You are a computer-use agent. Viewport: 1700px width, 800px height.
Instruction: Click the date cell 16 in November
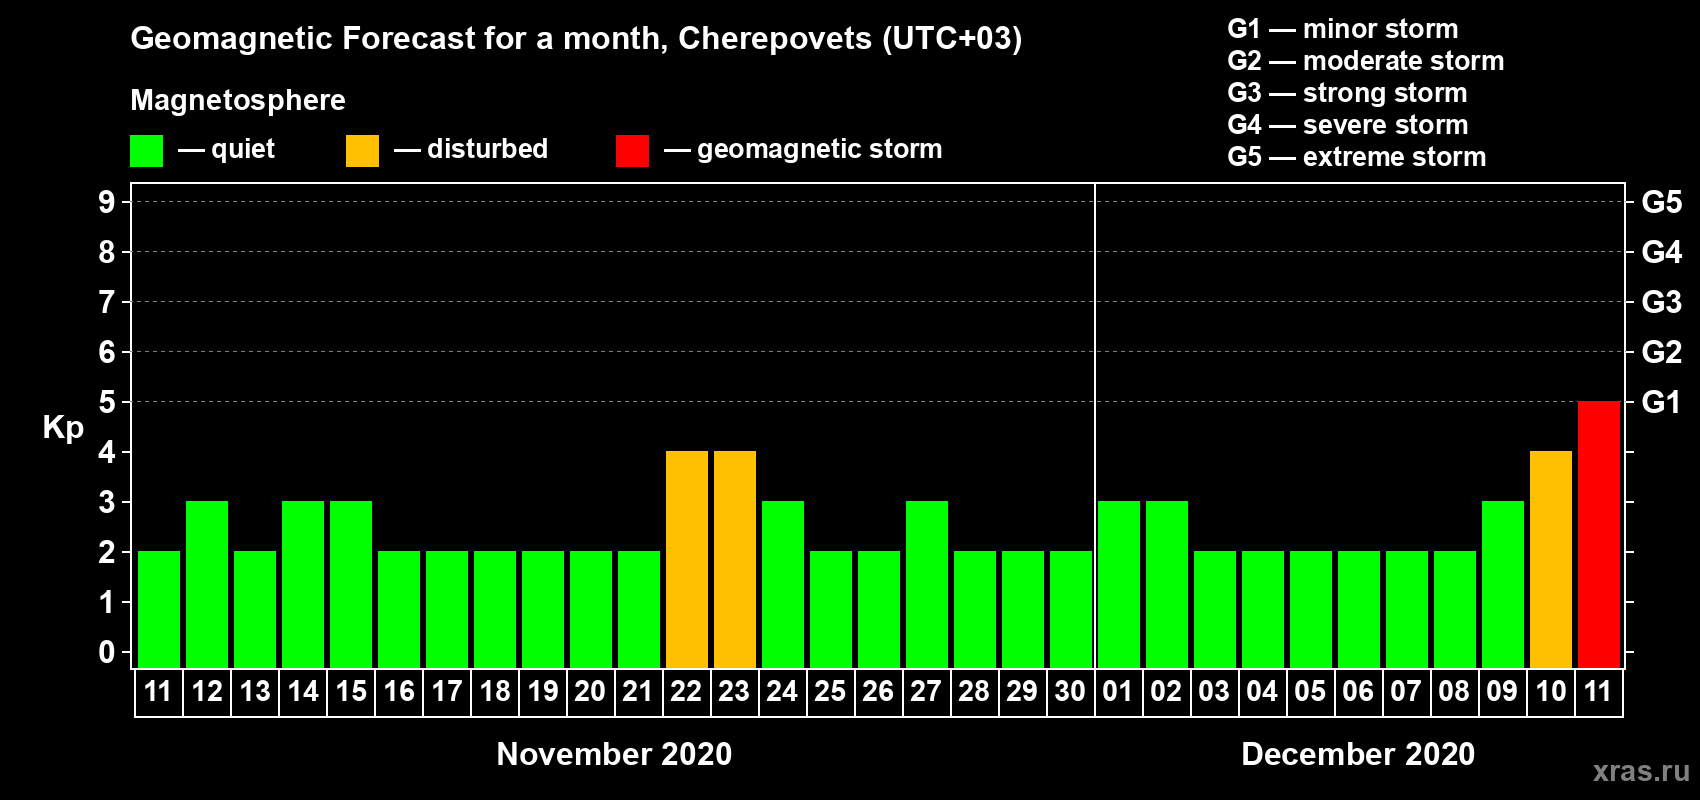coord(398,692)
